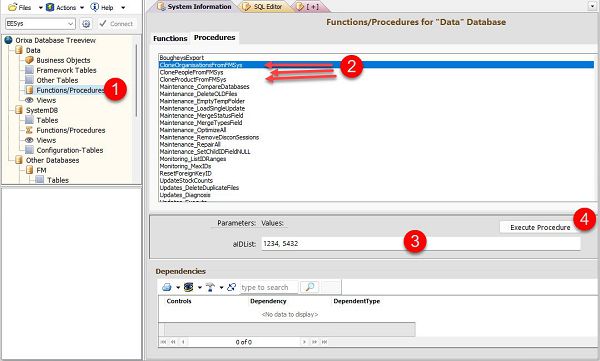Click the Help menu icon
Image resolution: width=600 pixels, height=361 pixels.
click(x=95, y=7)
